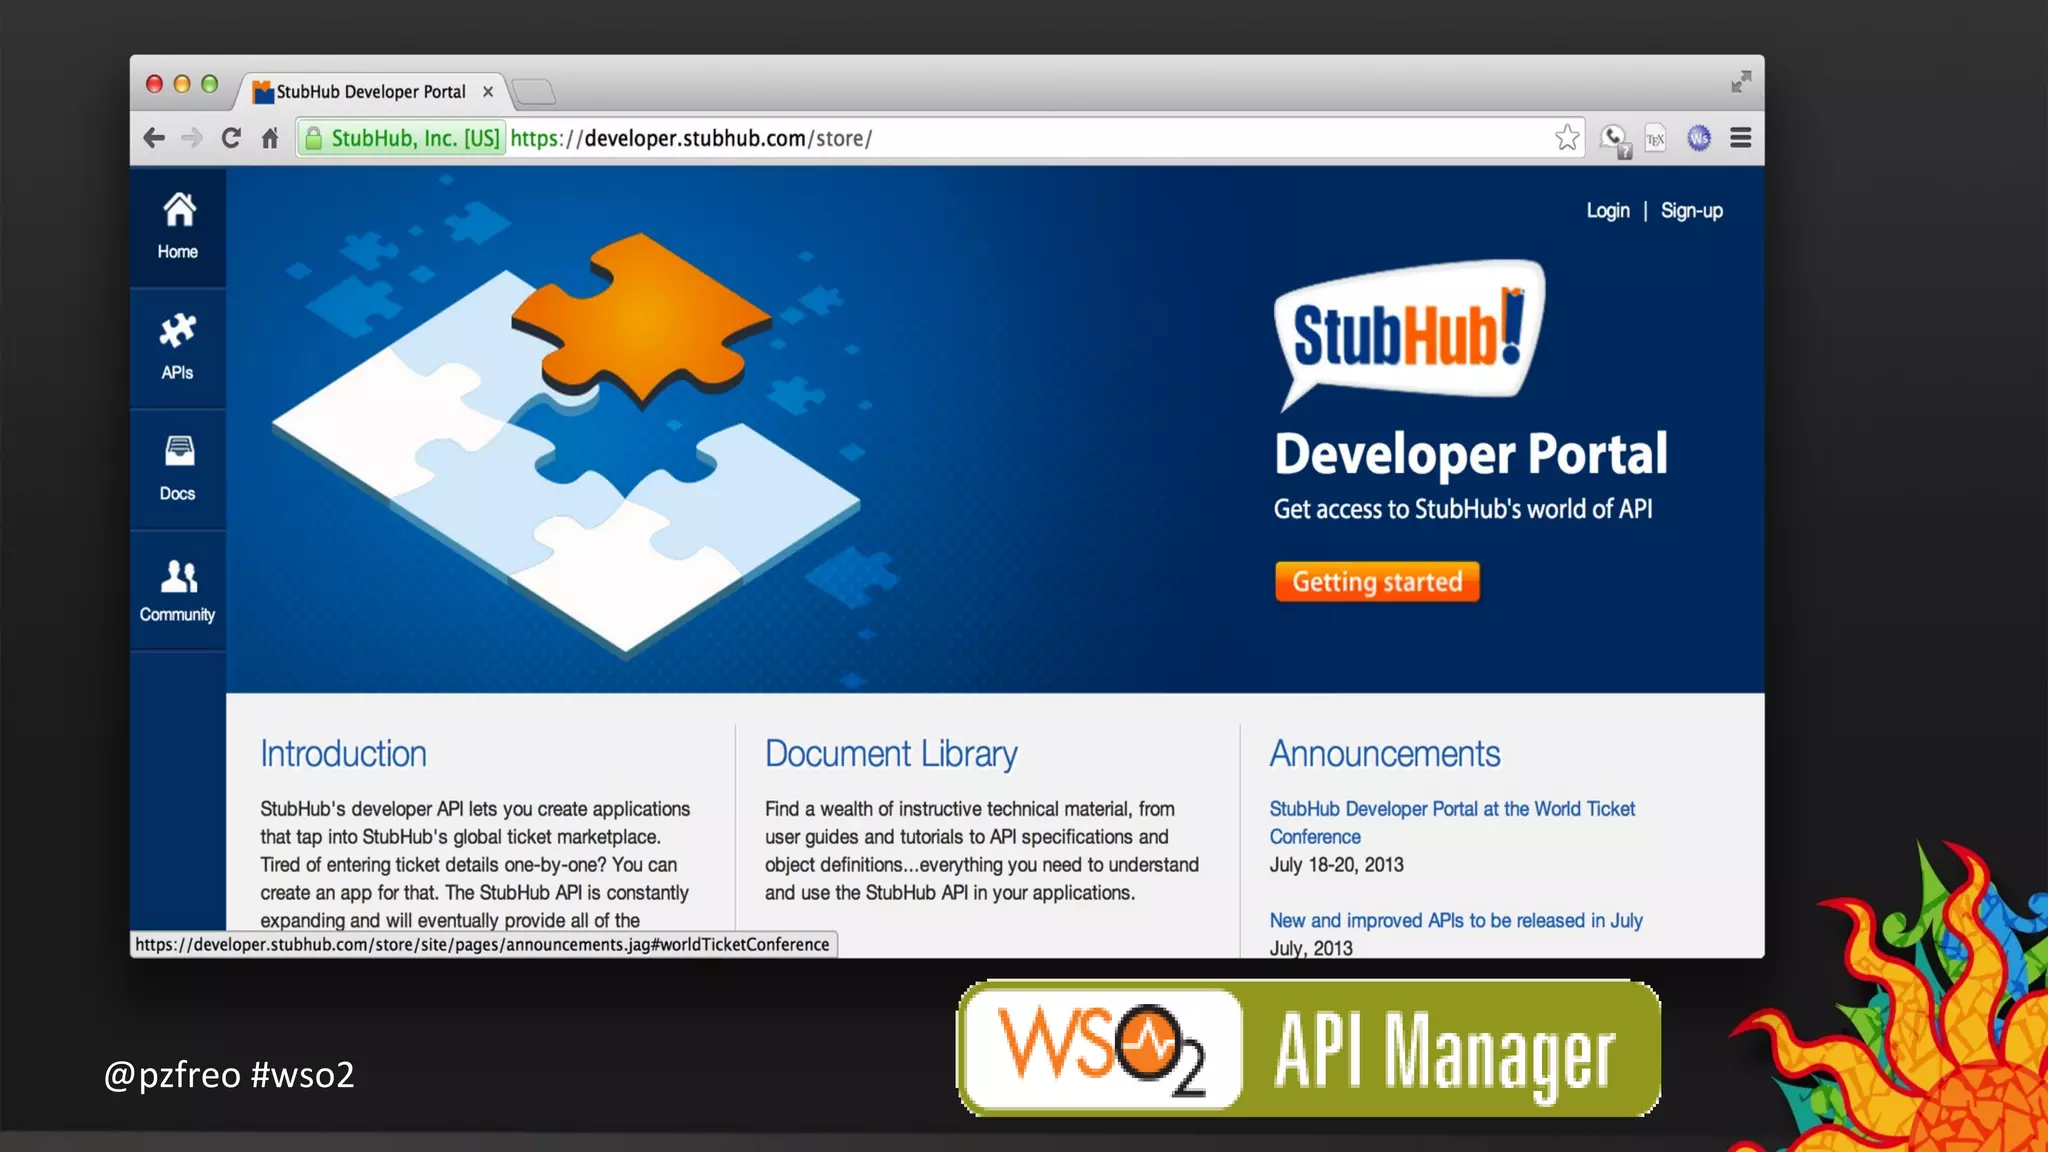Viewport: 2048px width, 1152px height.
Task: Click the green padlock security indicator
Action: (314, 138)
